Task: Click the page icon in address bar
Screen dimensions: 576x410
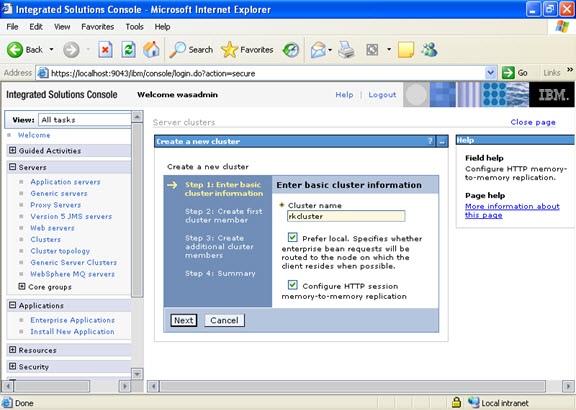Action: coord(43,73)
